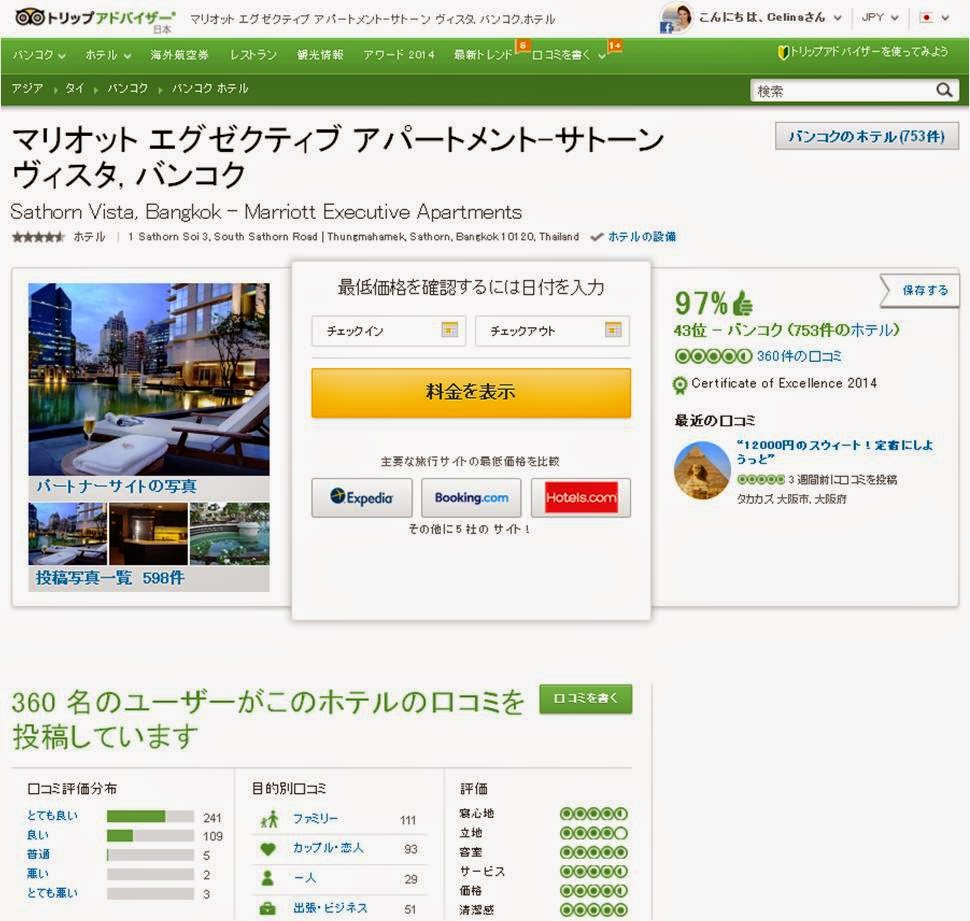Click 投稿写真一覧 598件 link

click(x=110, y=578)
